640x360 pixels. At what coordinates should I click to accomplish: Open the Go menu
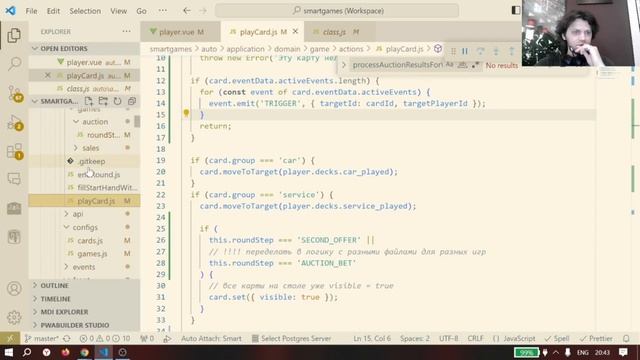click(x=141, y=11)
